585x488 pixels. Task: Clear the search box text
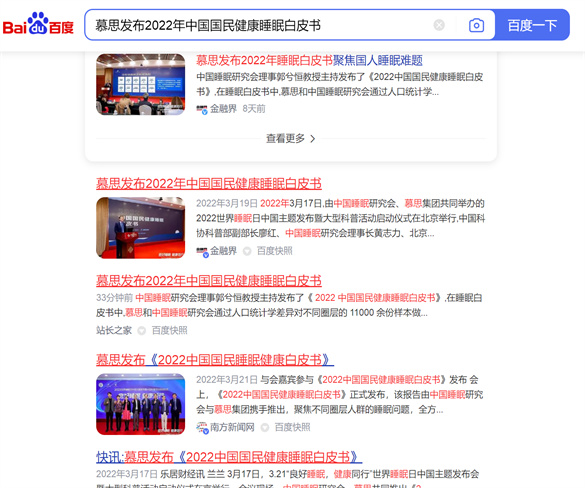point(439,25)
